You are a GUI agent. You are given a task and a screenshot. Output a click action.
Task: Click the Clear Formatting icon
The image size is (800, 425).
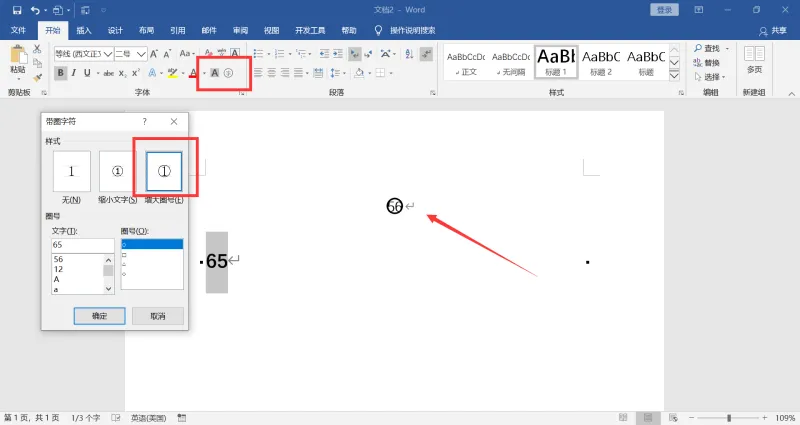[x=208, y=53]
